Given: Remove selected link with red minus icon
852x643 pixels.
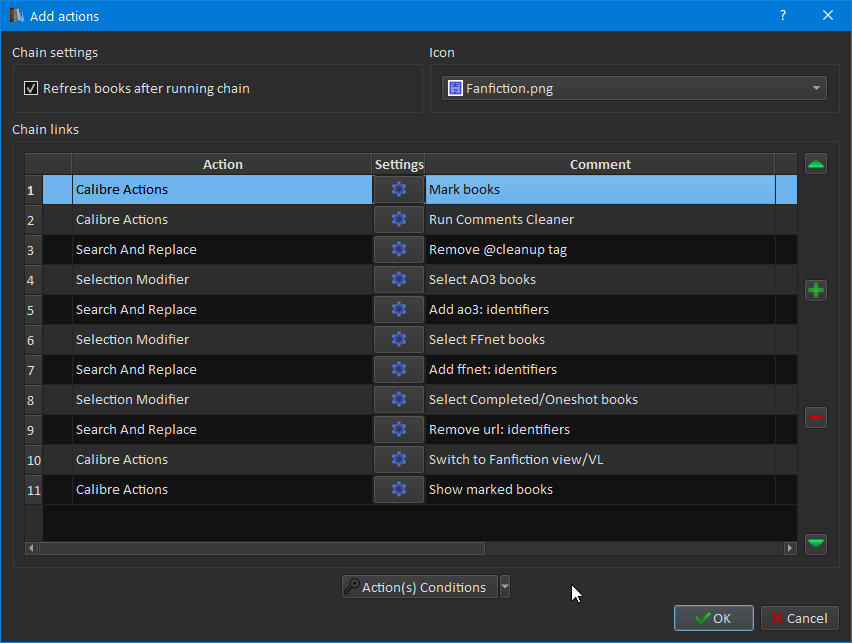Looking at the screenshot, I should (816, 418).
